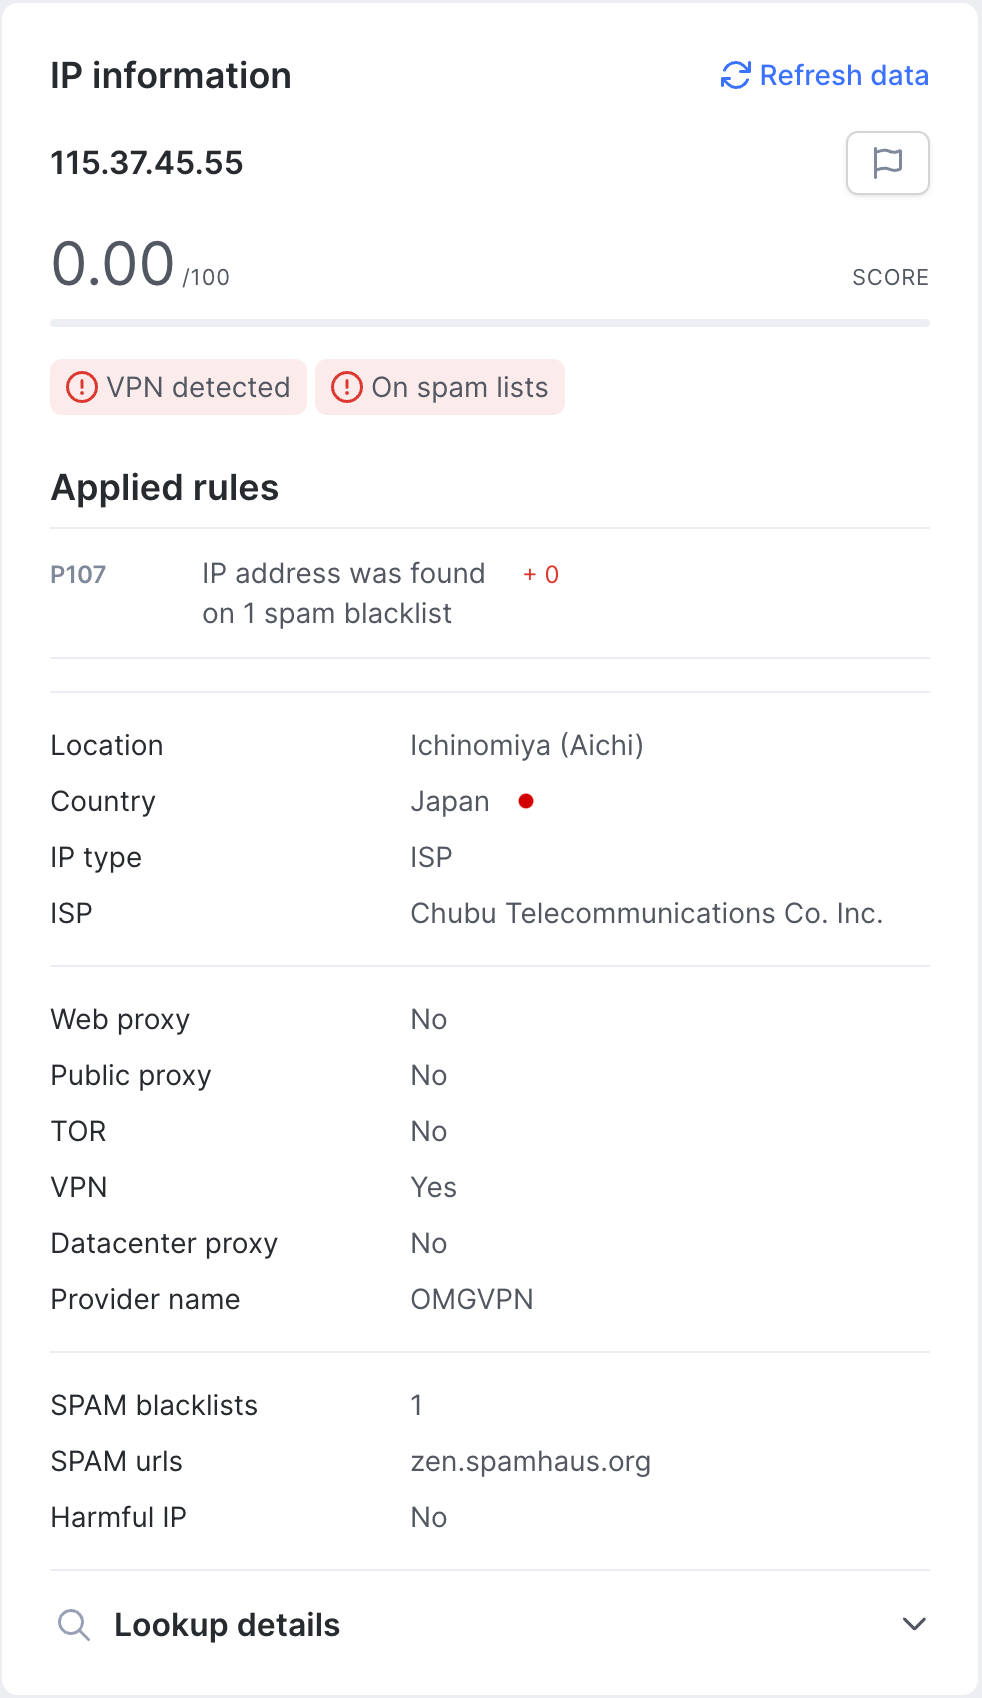Click rule code P107
The height and width of the screenshot is (1698, 982).
[78, 575]
